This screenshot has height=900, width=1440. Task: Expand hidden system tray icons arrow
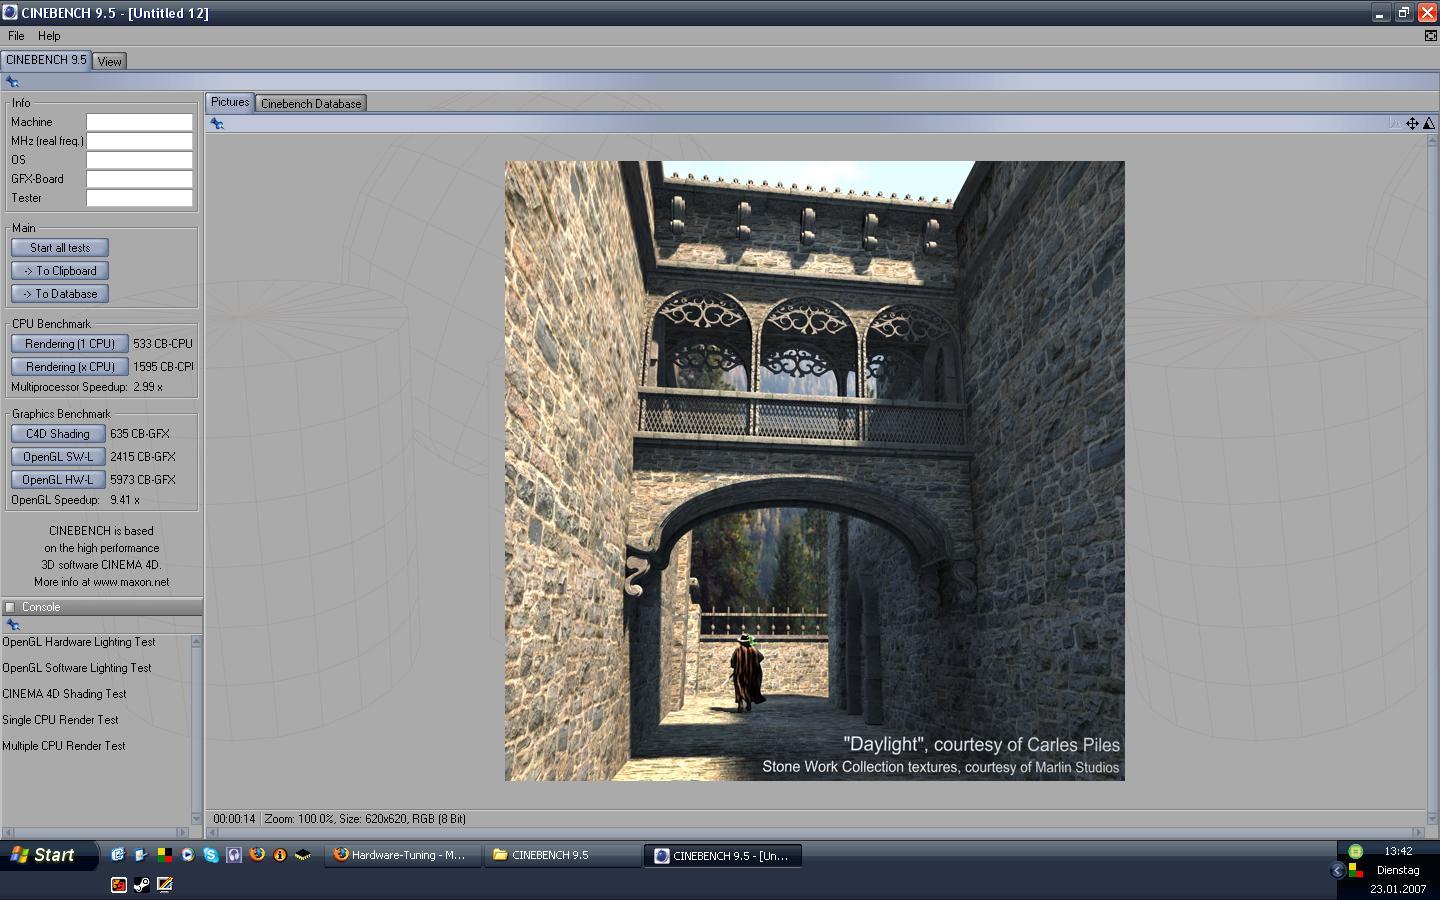[1337, 871]
